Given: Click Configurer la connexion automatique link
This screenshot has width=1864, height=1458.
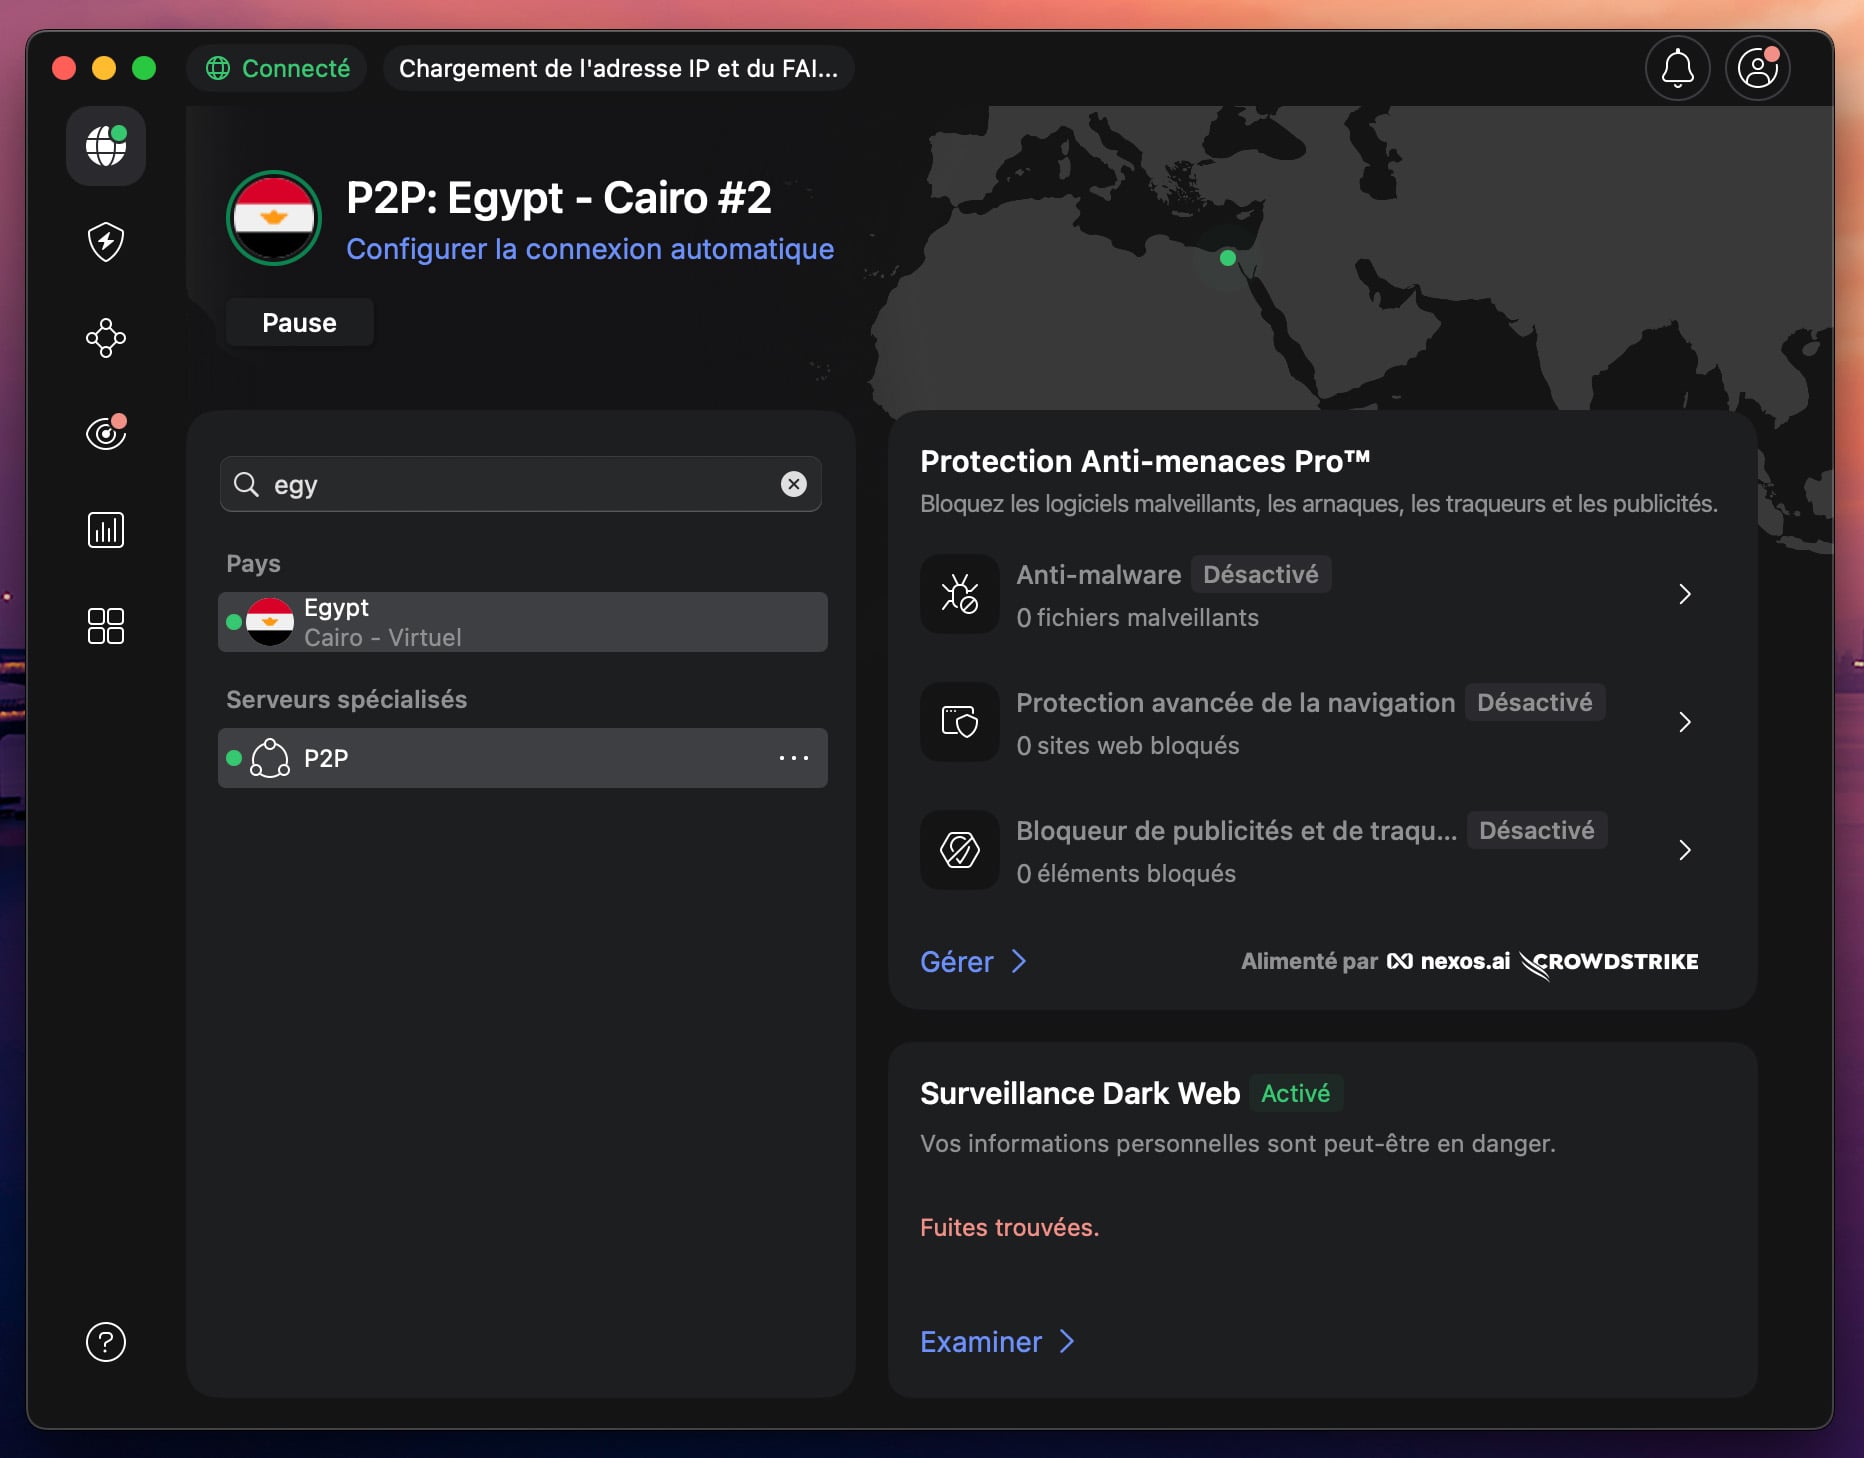Looking at the screenshot, I should [x=589, y=250].
